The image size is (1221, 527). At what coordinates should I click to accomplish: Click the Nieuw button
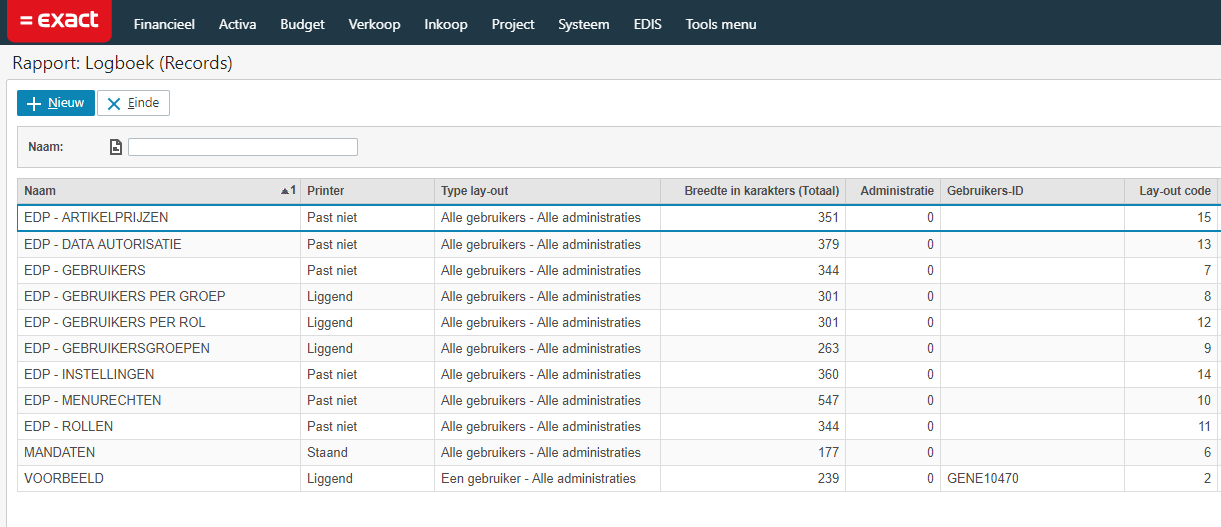point(56,103)
